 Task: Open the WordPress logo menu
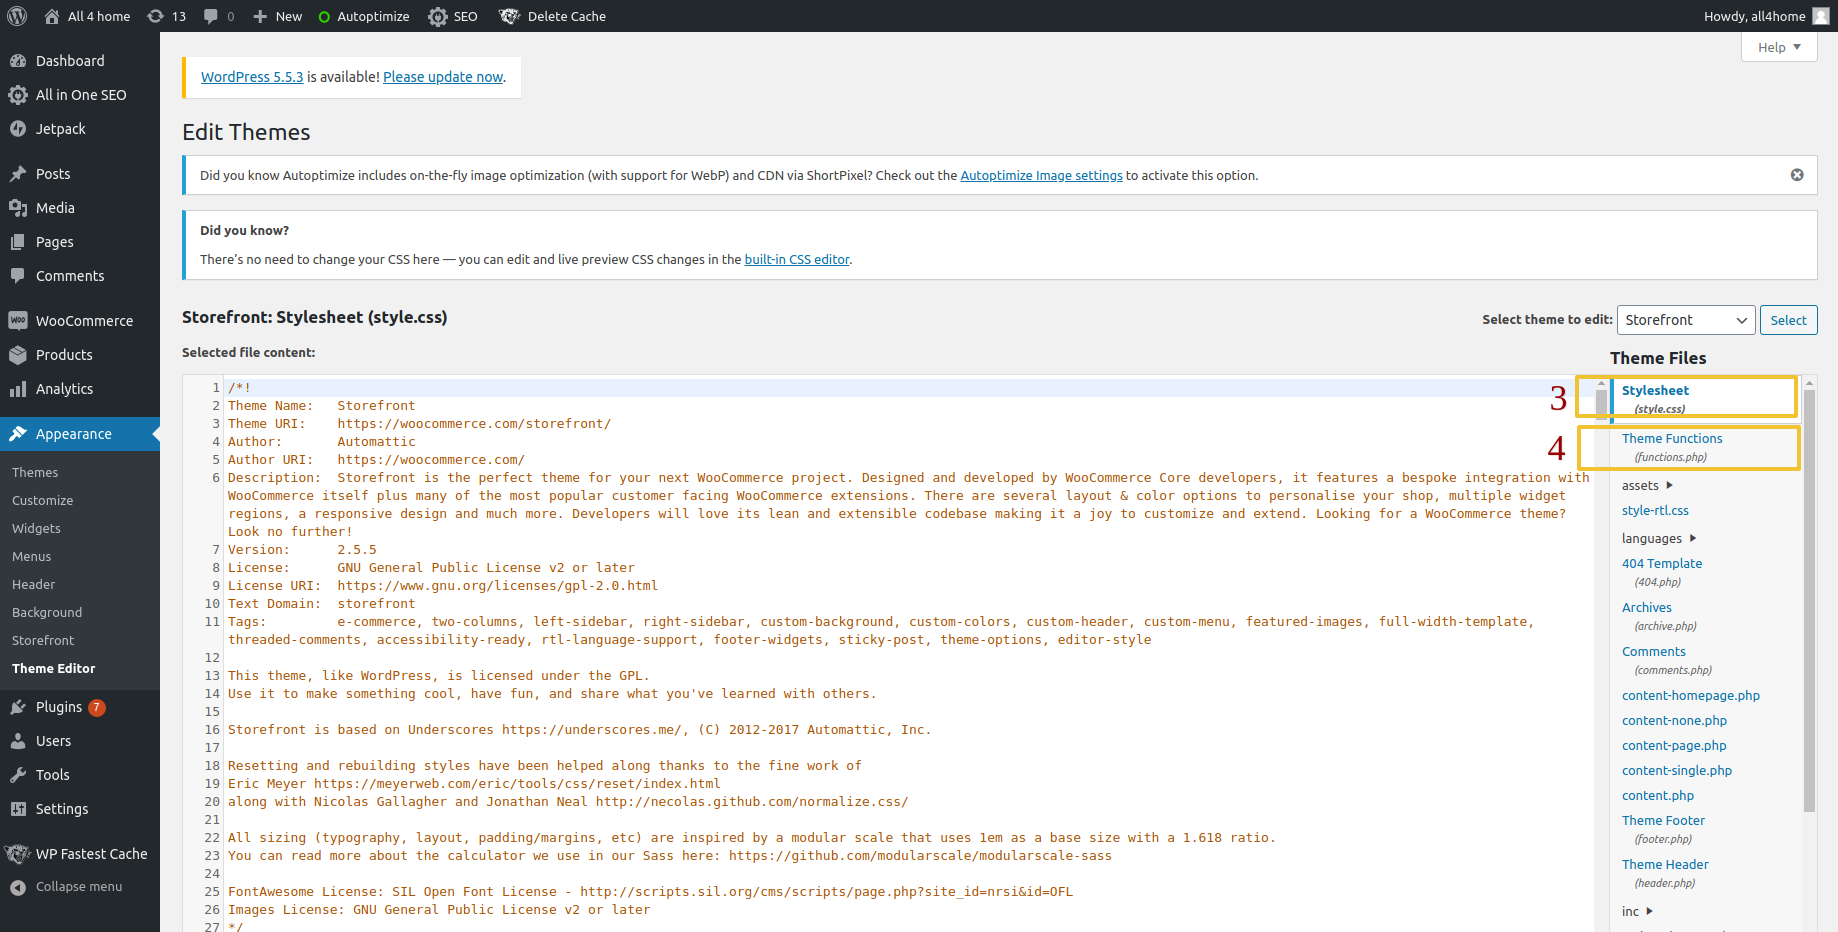[17, 16]
